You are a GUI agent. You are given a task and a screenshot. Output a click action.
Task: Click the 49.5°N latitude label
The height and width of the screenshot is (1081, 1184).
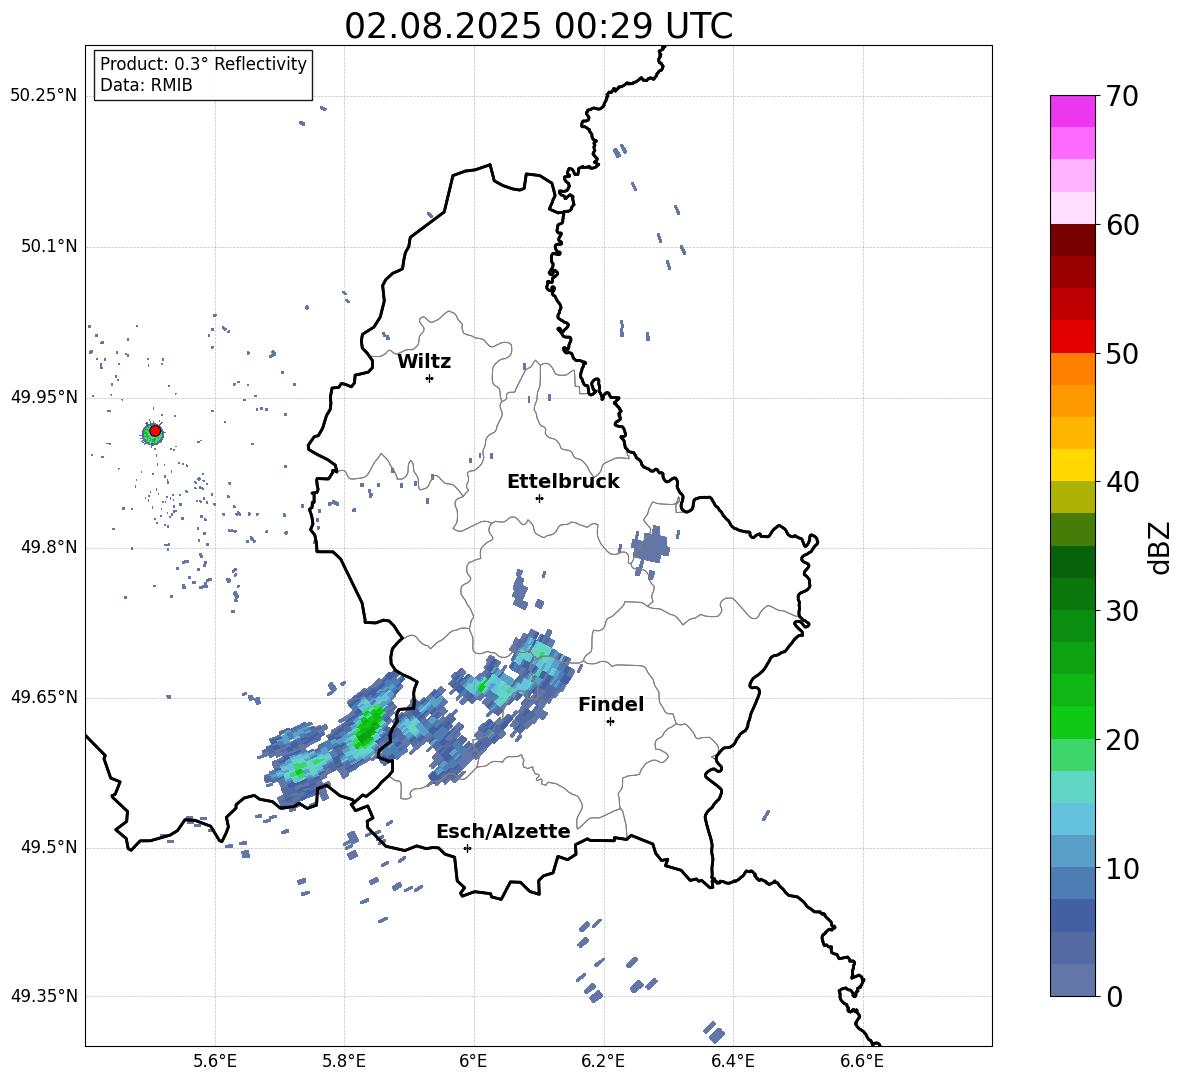[x=48, y=847]
